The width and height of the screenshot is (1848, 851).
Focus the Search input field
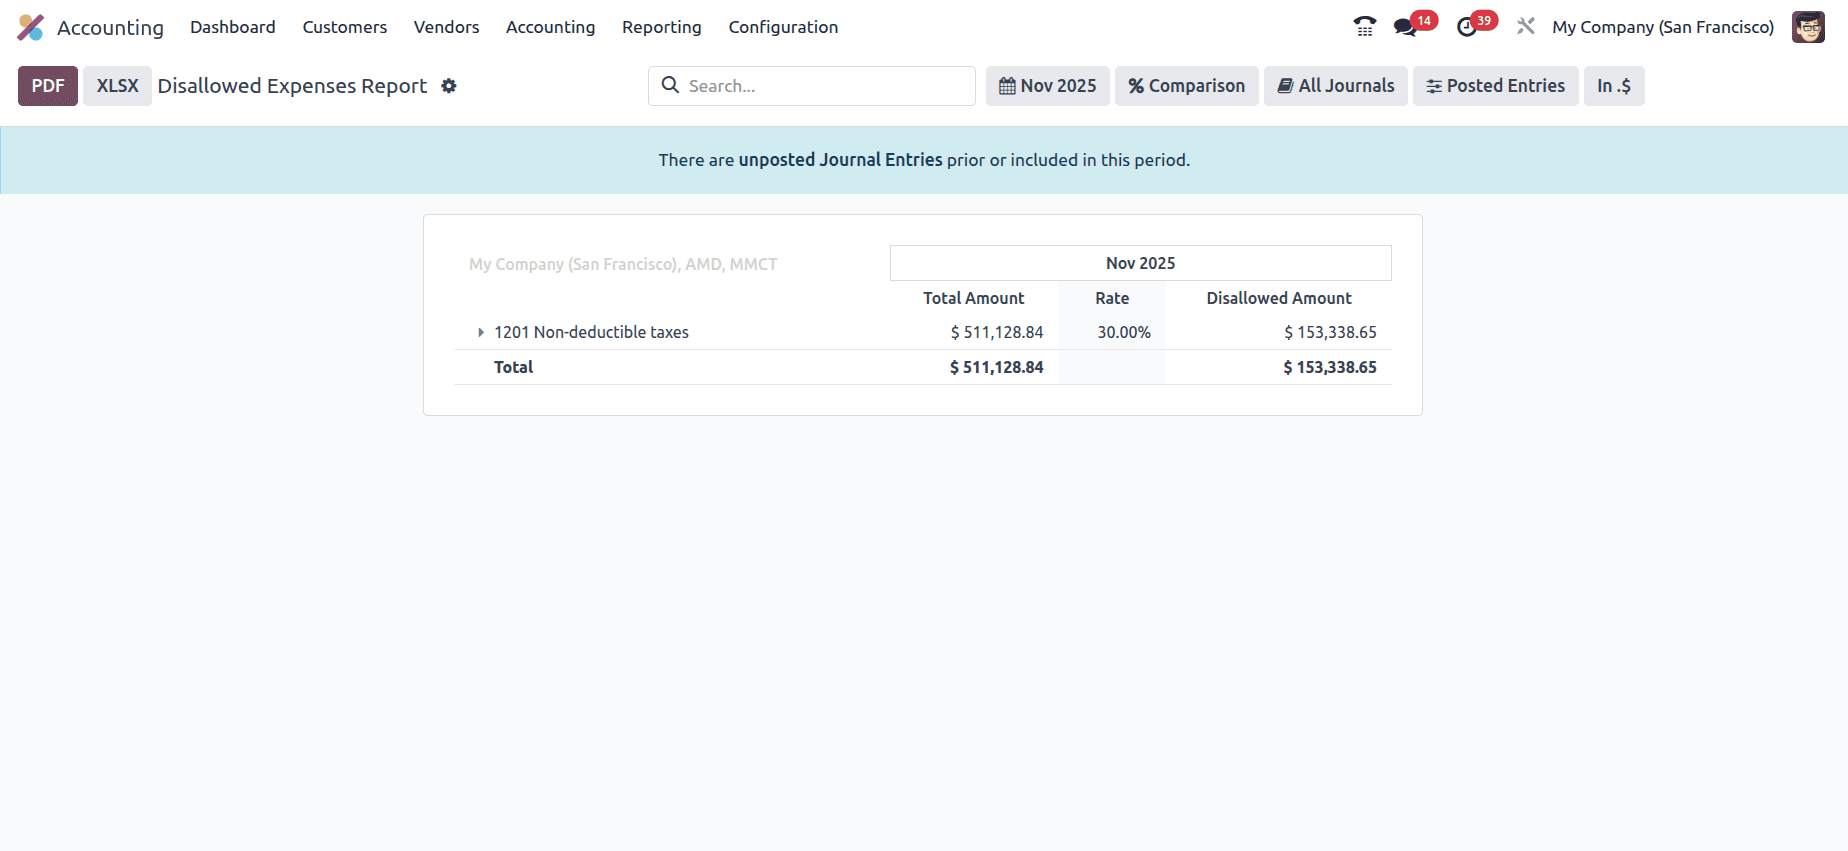click(812, 86)
